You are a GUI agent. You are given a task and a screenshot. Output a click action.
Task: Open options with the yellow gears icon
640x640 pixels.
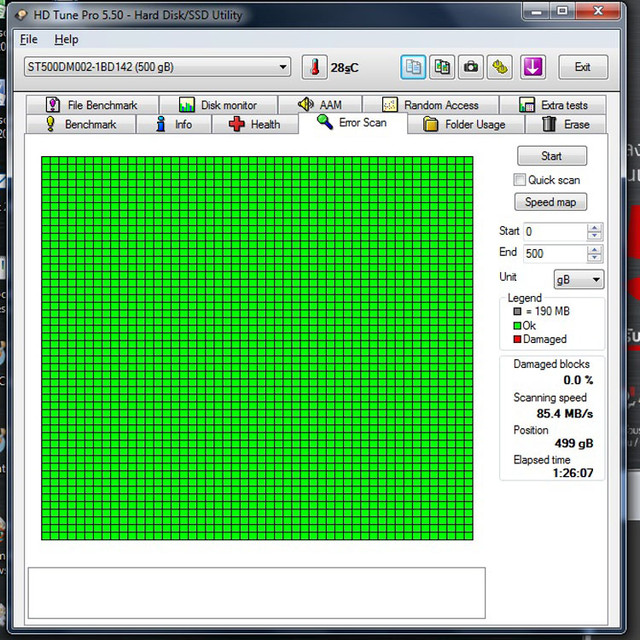coord(500,67)
